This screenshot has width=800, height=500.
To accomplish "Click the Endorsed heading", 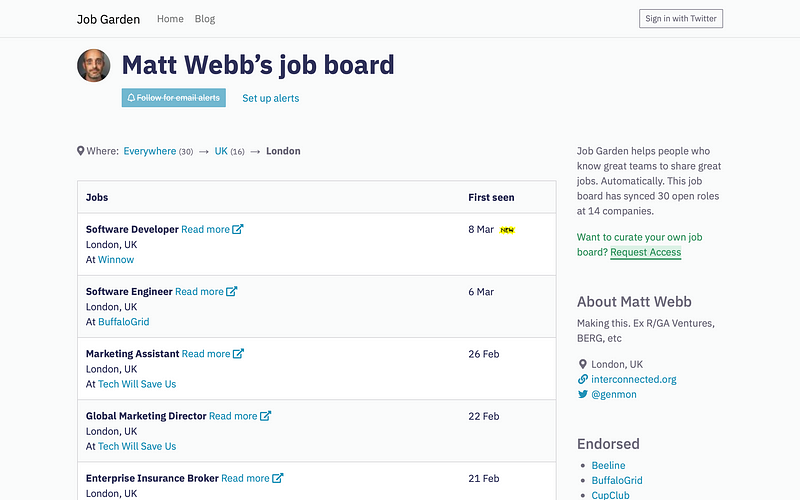I will pos(608,444).
